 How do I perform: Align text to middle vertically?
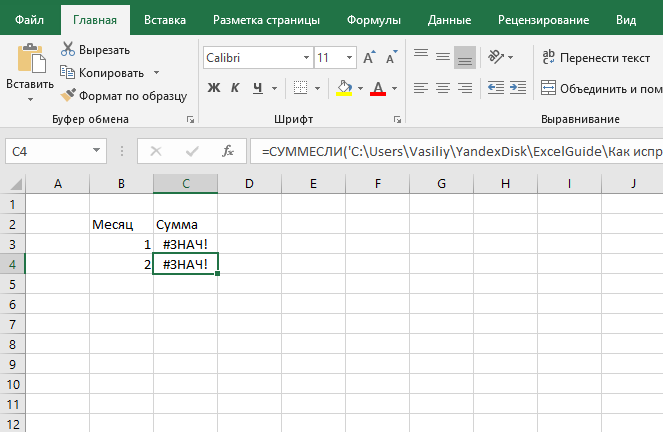[443, 57]
